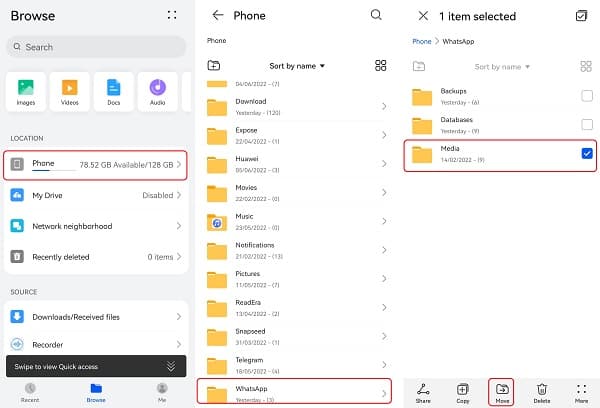The image size is (600, 408).
Task: Go back from the Phone screen
Action: pyautogui.click(x=218, y=15)
